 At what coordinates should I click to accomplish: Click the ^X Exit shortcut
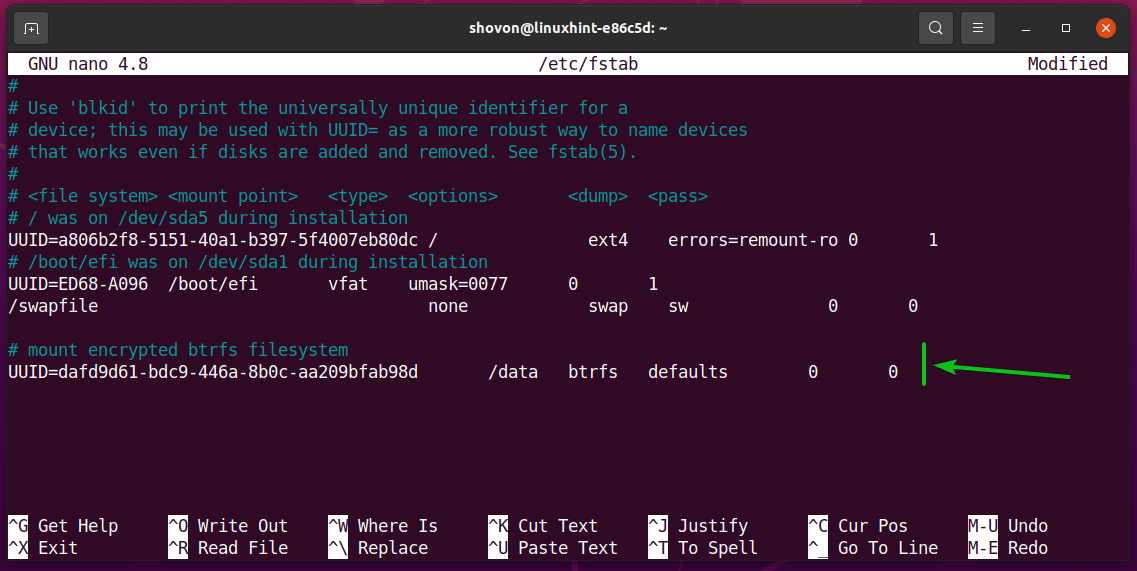(x=48, y=548)
